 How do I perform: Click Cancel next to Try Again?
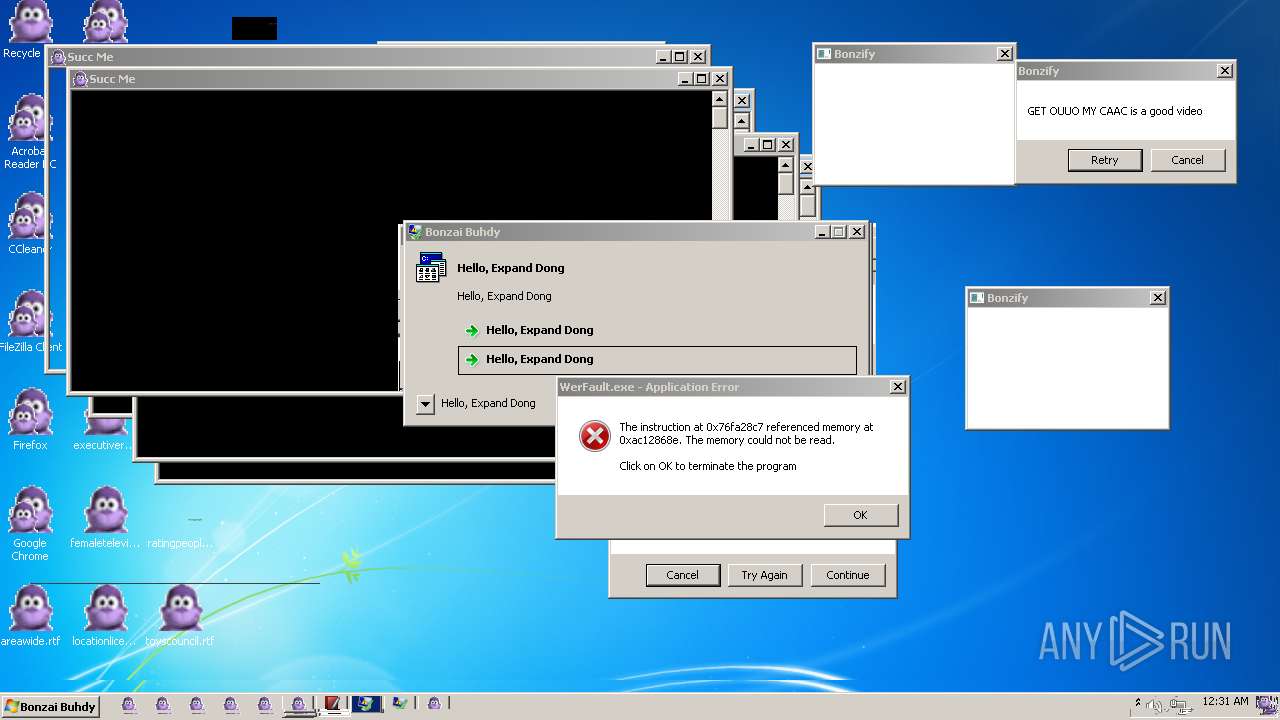tap(682, 575)
